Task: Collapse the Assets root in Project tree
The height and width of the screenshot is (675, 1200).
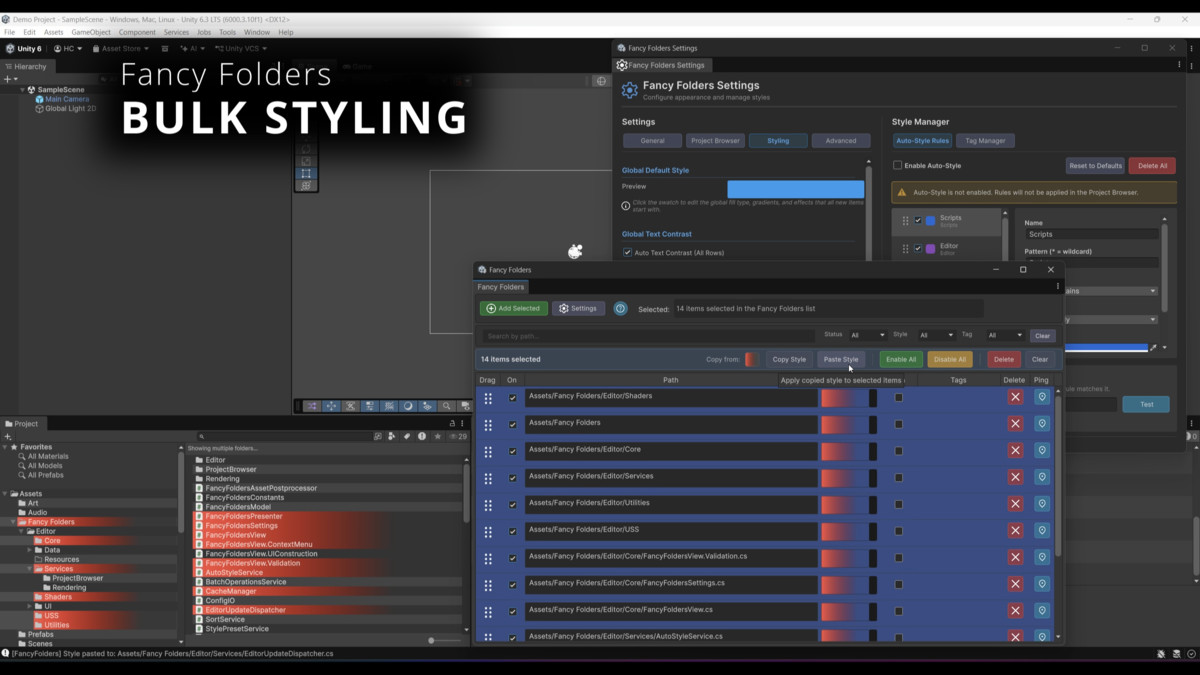Action: point(6,494)
